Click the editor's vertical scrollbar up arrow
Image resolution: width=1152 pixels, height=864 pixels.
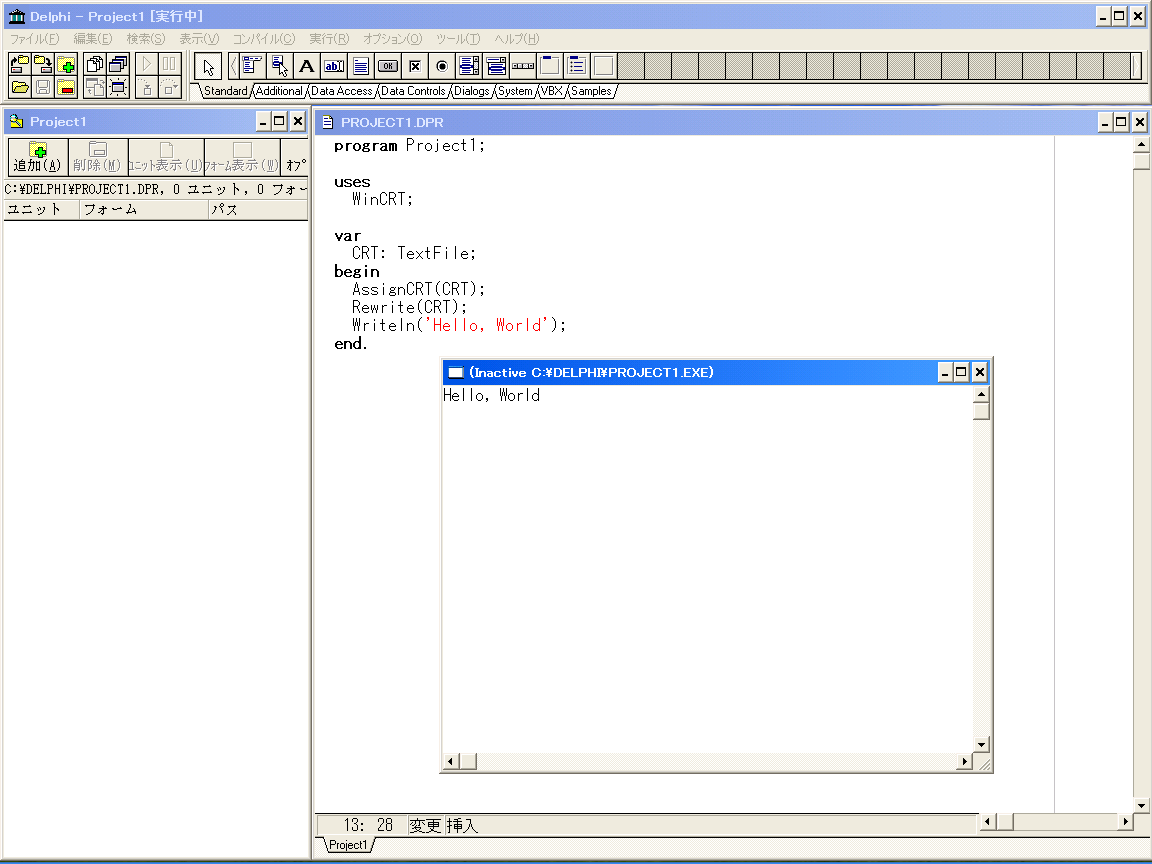(1141, 145)
